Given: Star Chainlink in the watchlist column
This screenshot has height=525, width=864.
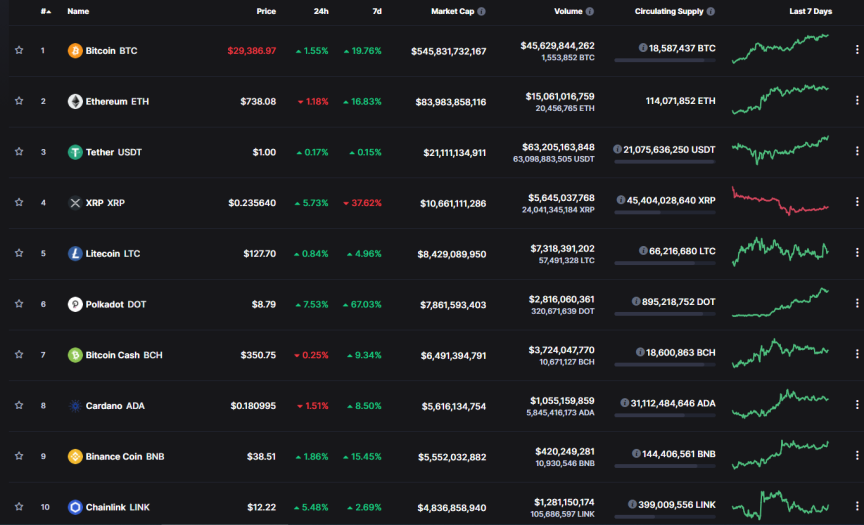Looking at the screenshot, I should (x=19, y=506).
